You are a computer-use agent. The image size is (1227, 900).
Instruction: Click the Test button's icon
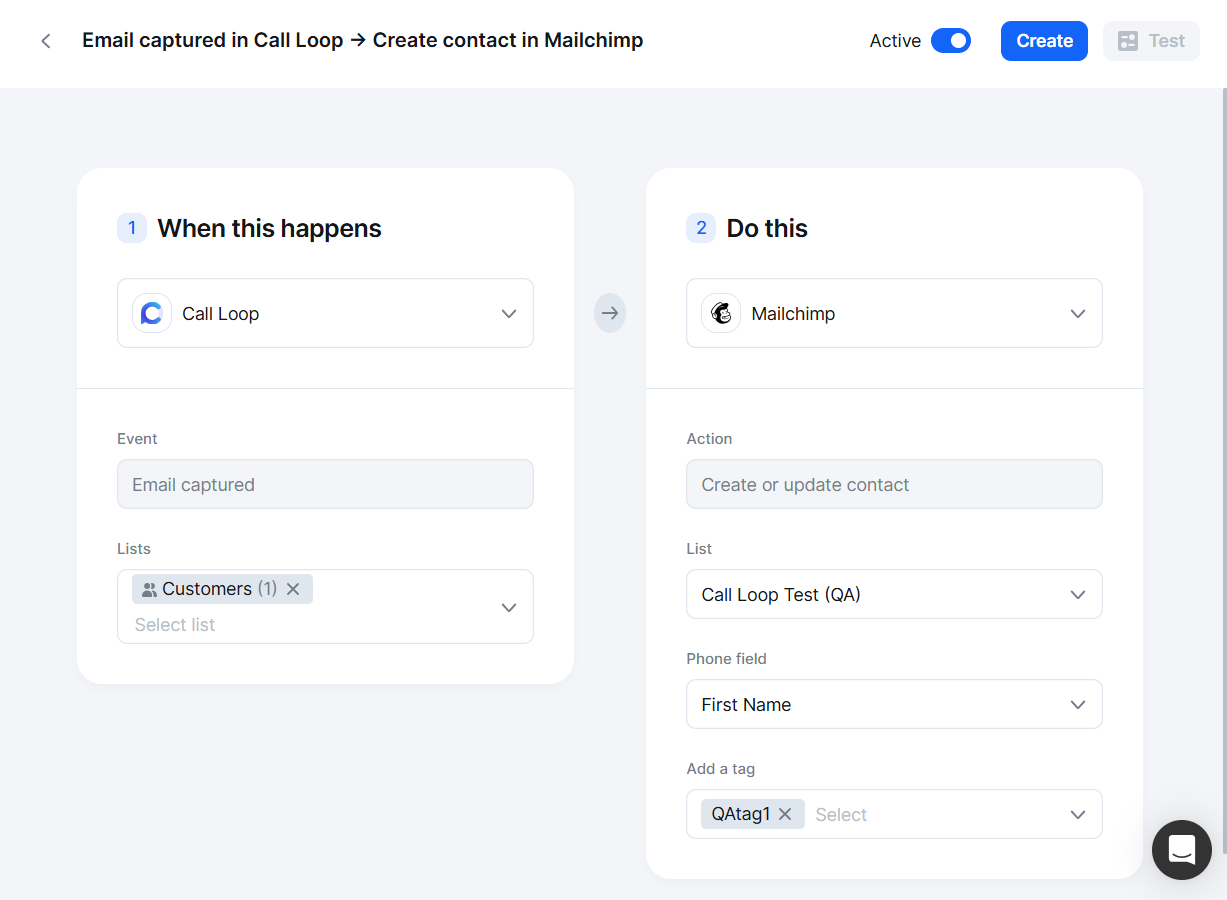[1128, 41]
